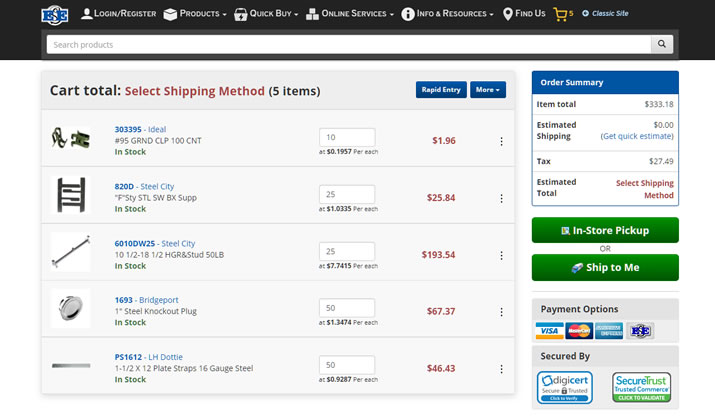Click the MasterCard payment icon
Viewport: 715px width, 420px height.
[579, 331]
